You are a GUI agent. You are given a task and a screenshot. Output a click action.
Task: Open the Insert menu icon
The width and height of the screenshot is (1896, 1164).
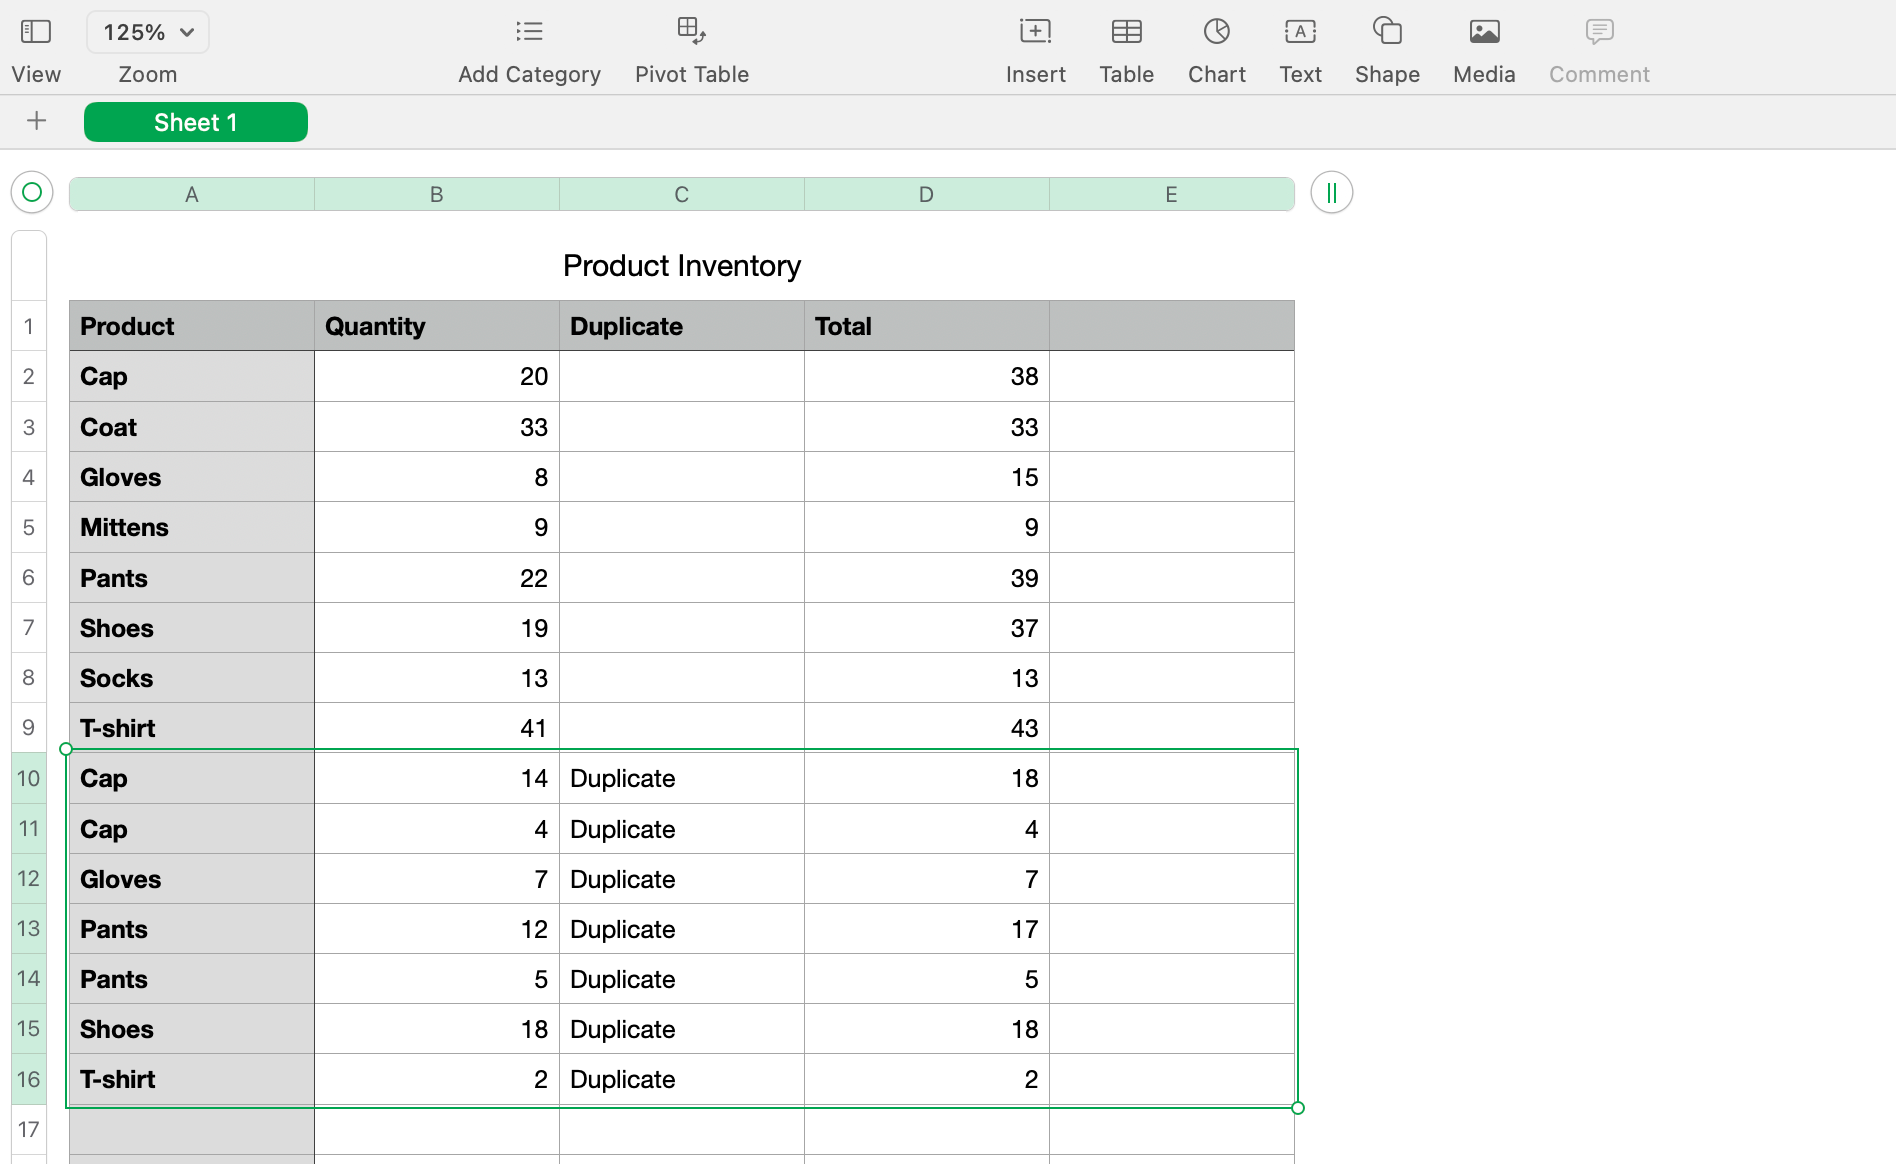1035,31
